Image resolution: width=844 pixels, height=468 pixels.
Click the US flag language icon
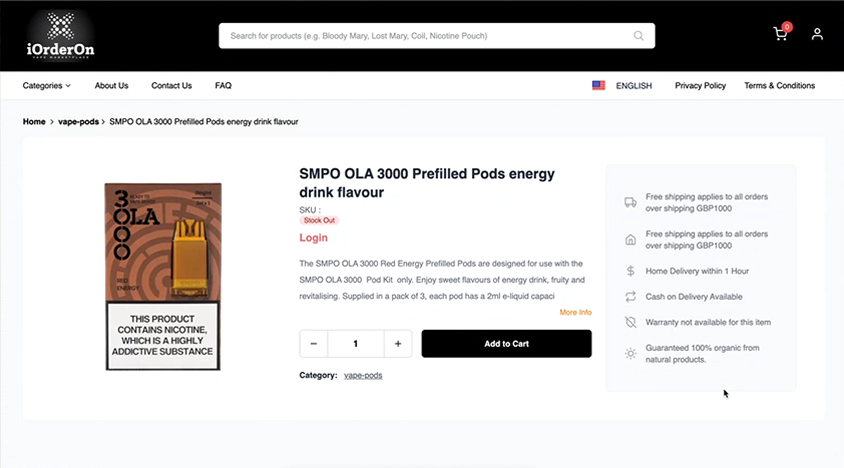click(599, 86)
